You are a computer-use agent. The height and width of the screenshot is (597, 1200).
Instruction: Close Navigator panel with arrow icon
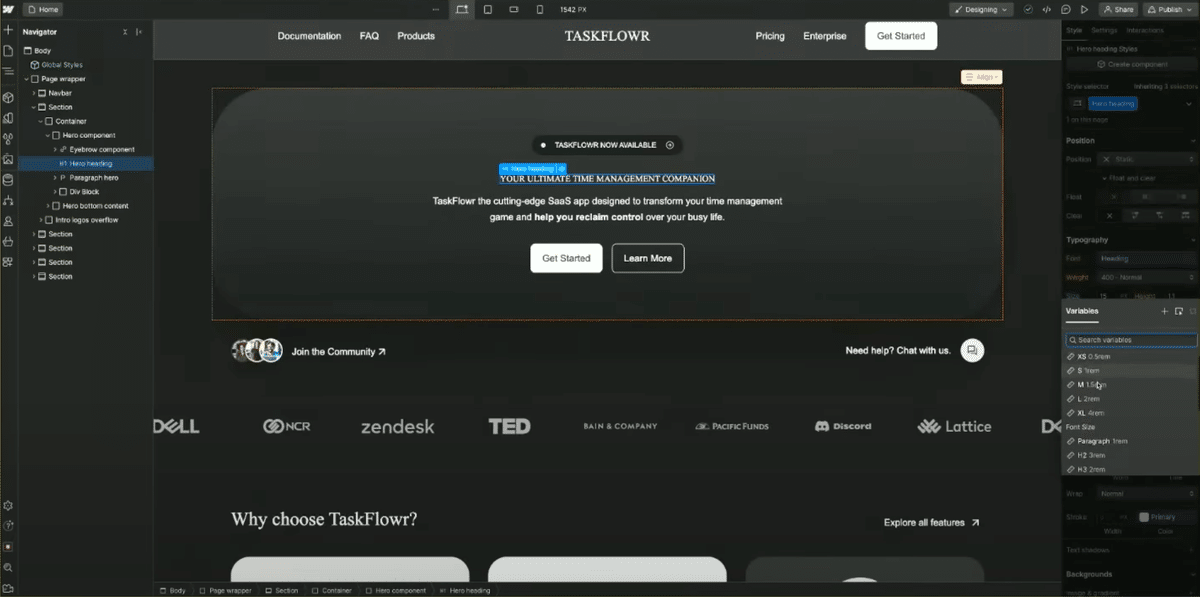tap(139, 32)
